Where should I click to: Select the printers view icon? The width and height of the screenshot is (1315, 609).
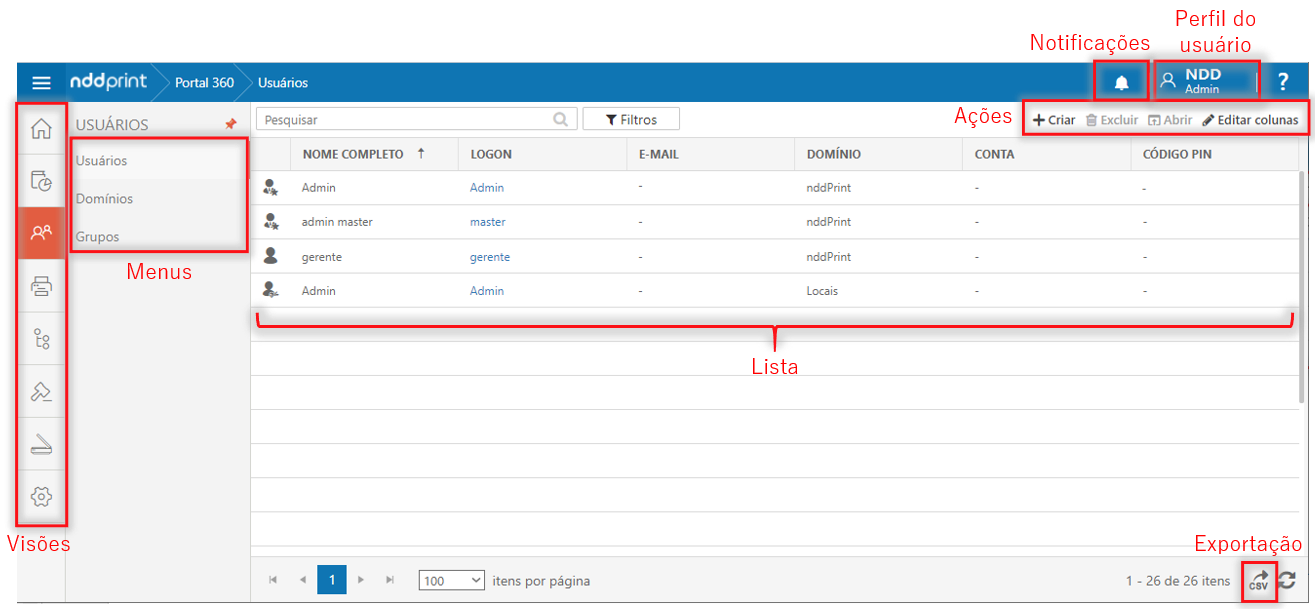41,287
